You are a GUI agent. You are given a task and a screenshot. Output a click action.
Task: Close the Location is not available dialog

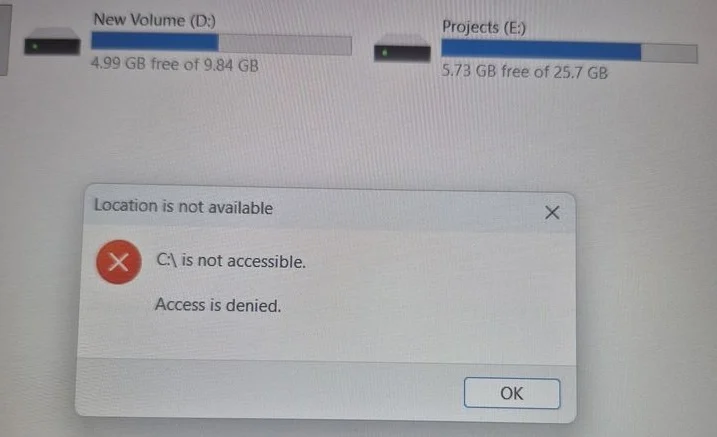[552, 212]
